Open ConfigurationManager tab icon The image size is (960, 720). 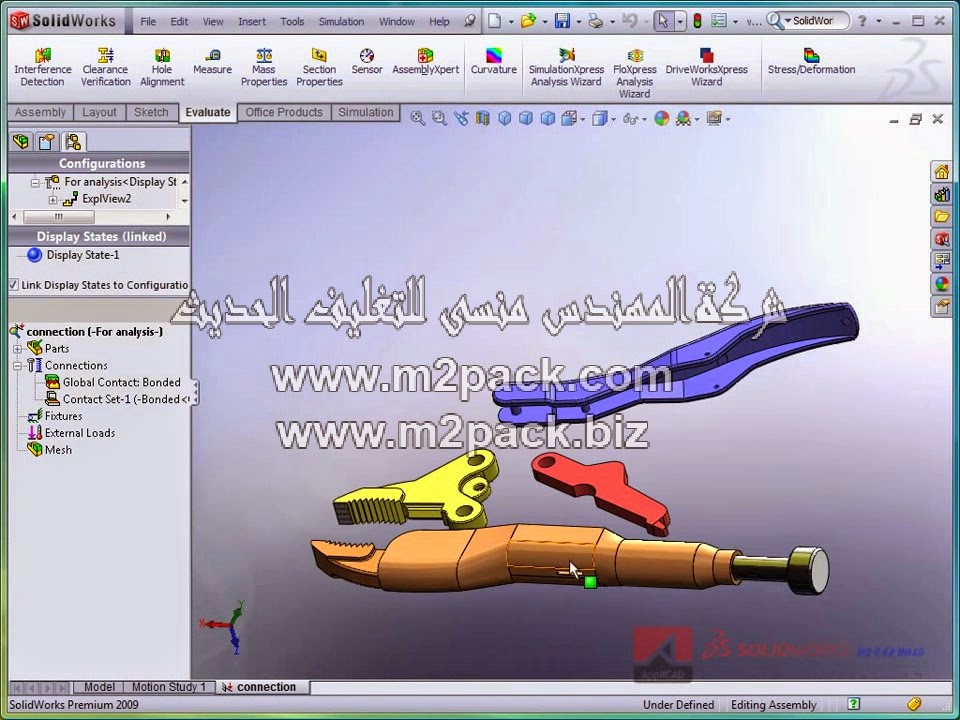tap(73, 142)
